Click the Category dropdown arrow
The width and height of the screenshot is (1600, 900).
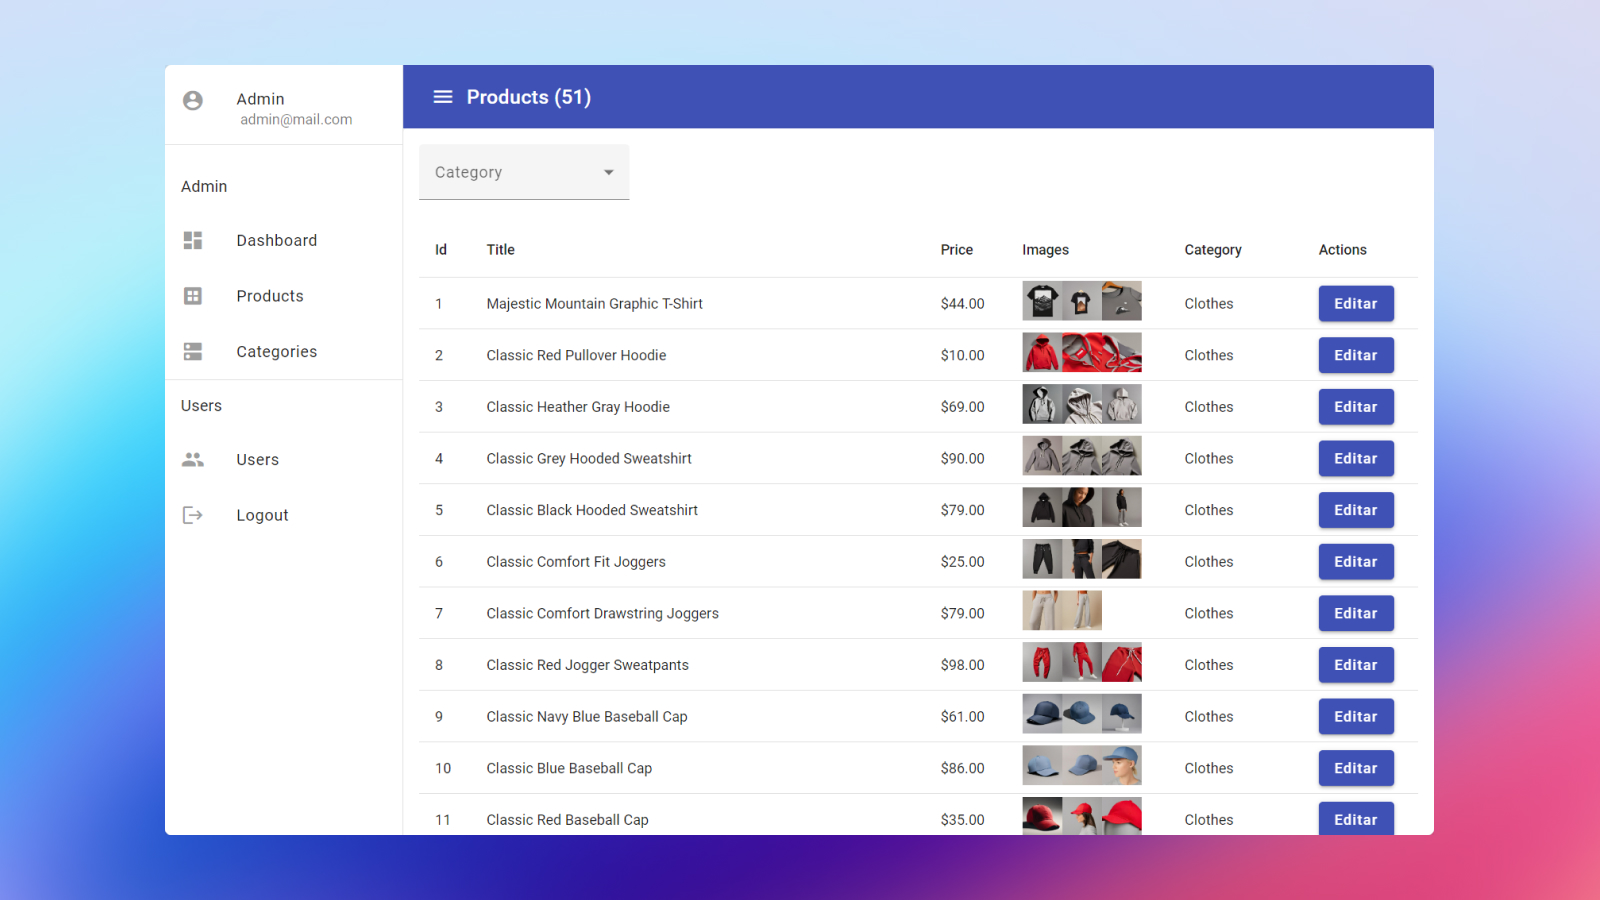(x=608, y=172)
